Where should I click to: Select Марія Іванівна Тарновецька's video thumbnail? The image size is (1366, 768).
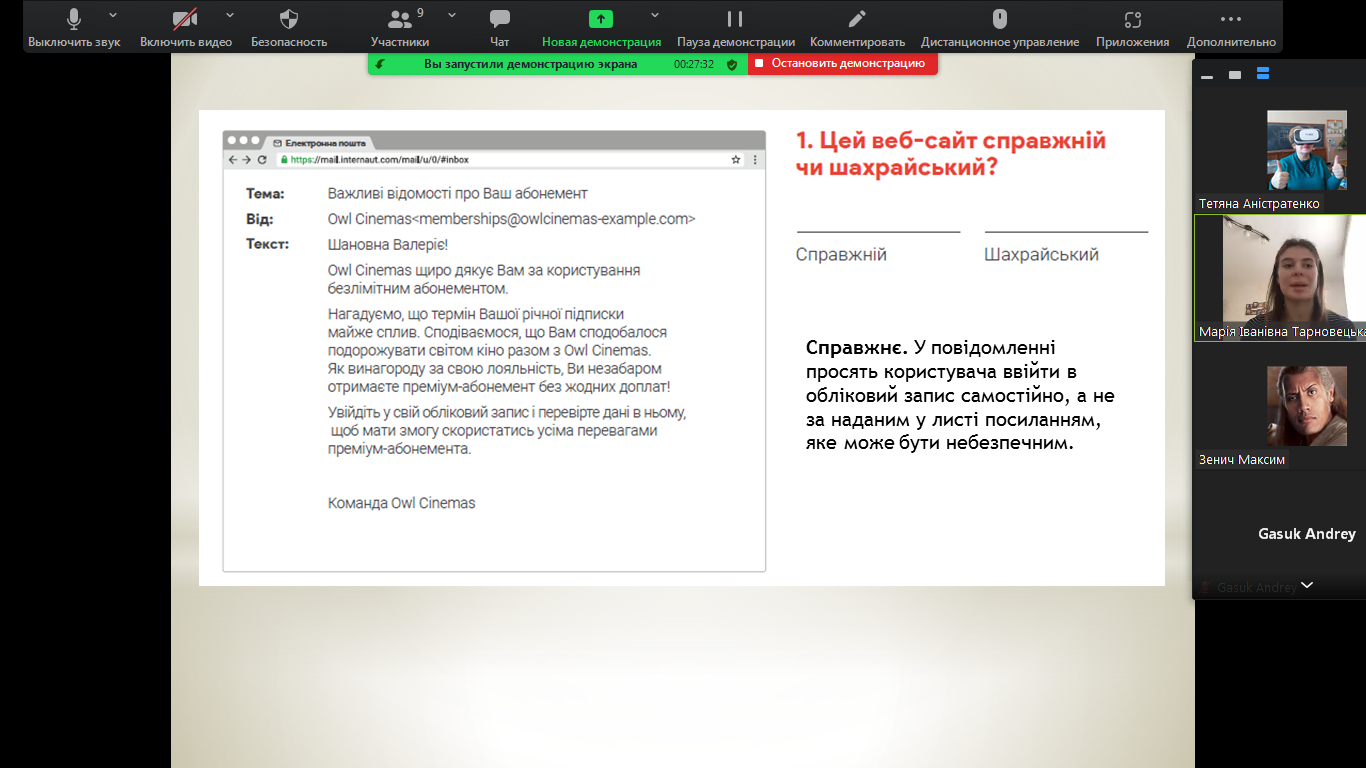(1280, 271)
